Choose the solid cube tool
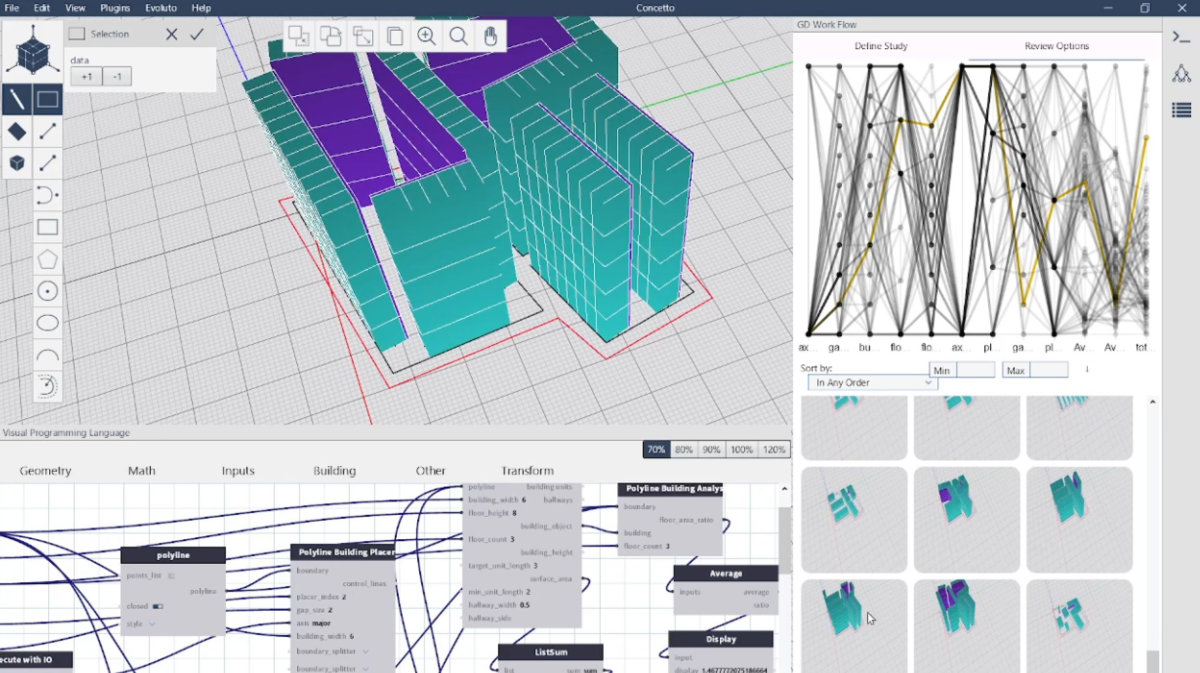 [17, 163]
